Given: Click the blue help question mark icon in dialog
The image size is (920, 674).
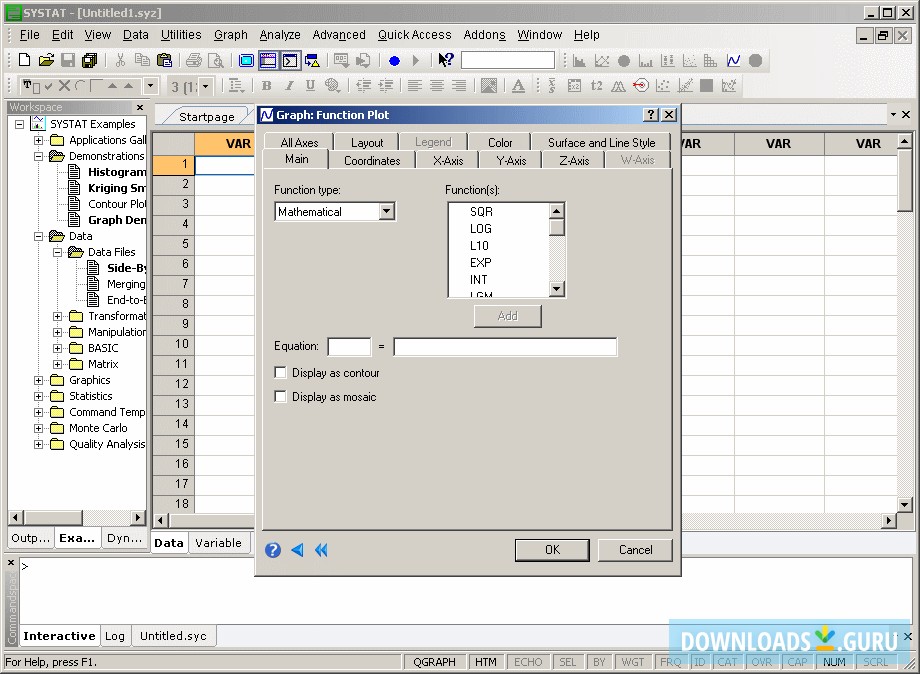Looking at the screenshot, I should [x=273, y=550].
